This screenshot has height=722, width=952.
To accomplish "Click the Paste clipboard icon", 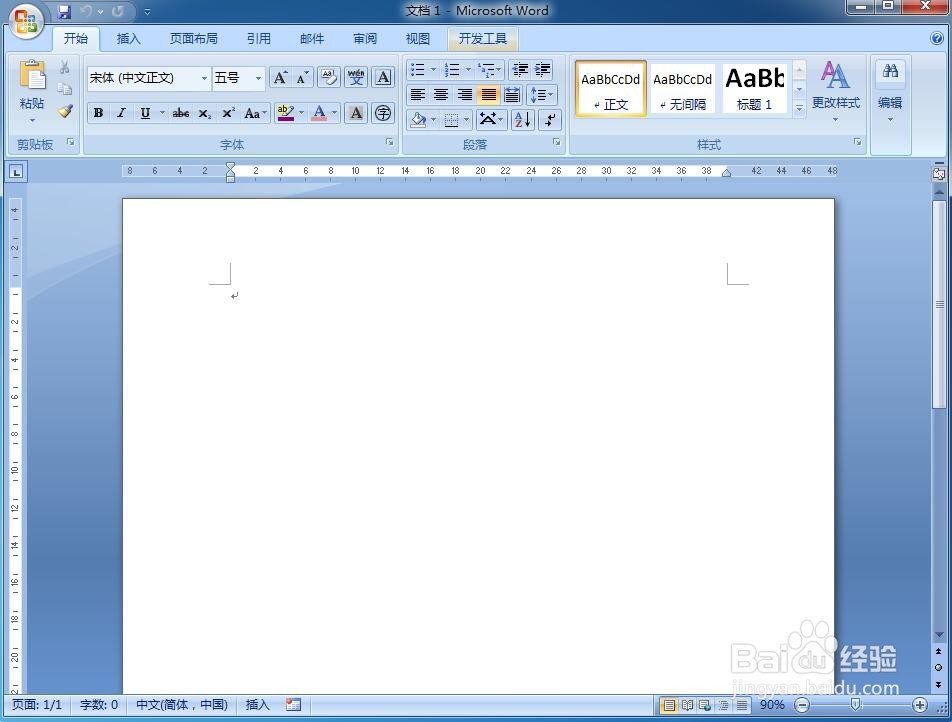I will (x=32, y=76).
